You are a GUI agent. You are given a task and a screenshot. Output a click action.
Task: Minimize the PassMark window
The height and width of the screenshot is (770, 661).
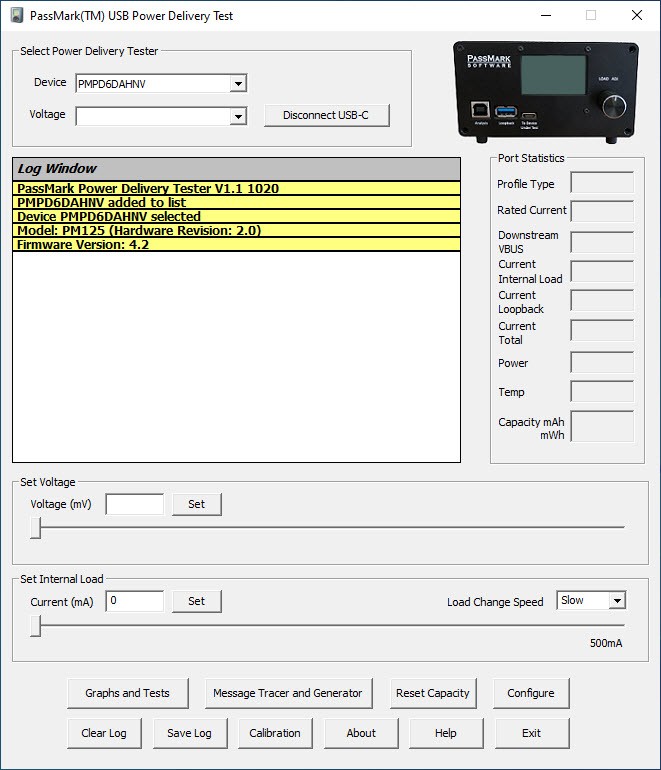(546, 15)
